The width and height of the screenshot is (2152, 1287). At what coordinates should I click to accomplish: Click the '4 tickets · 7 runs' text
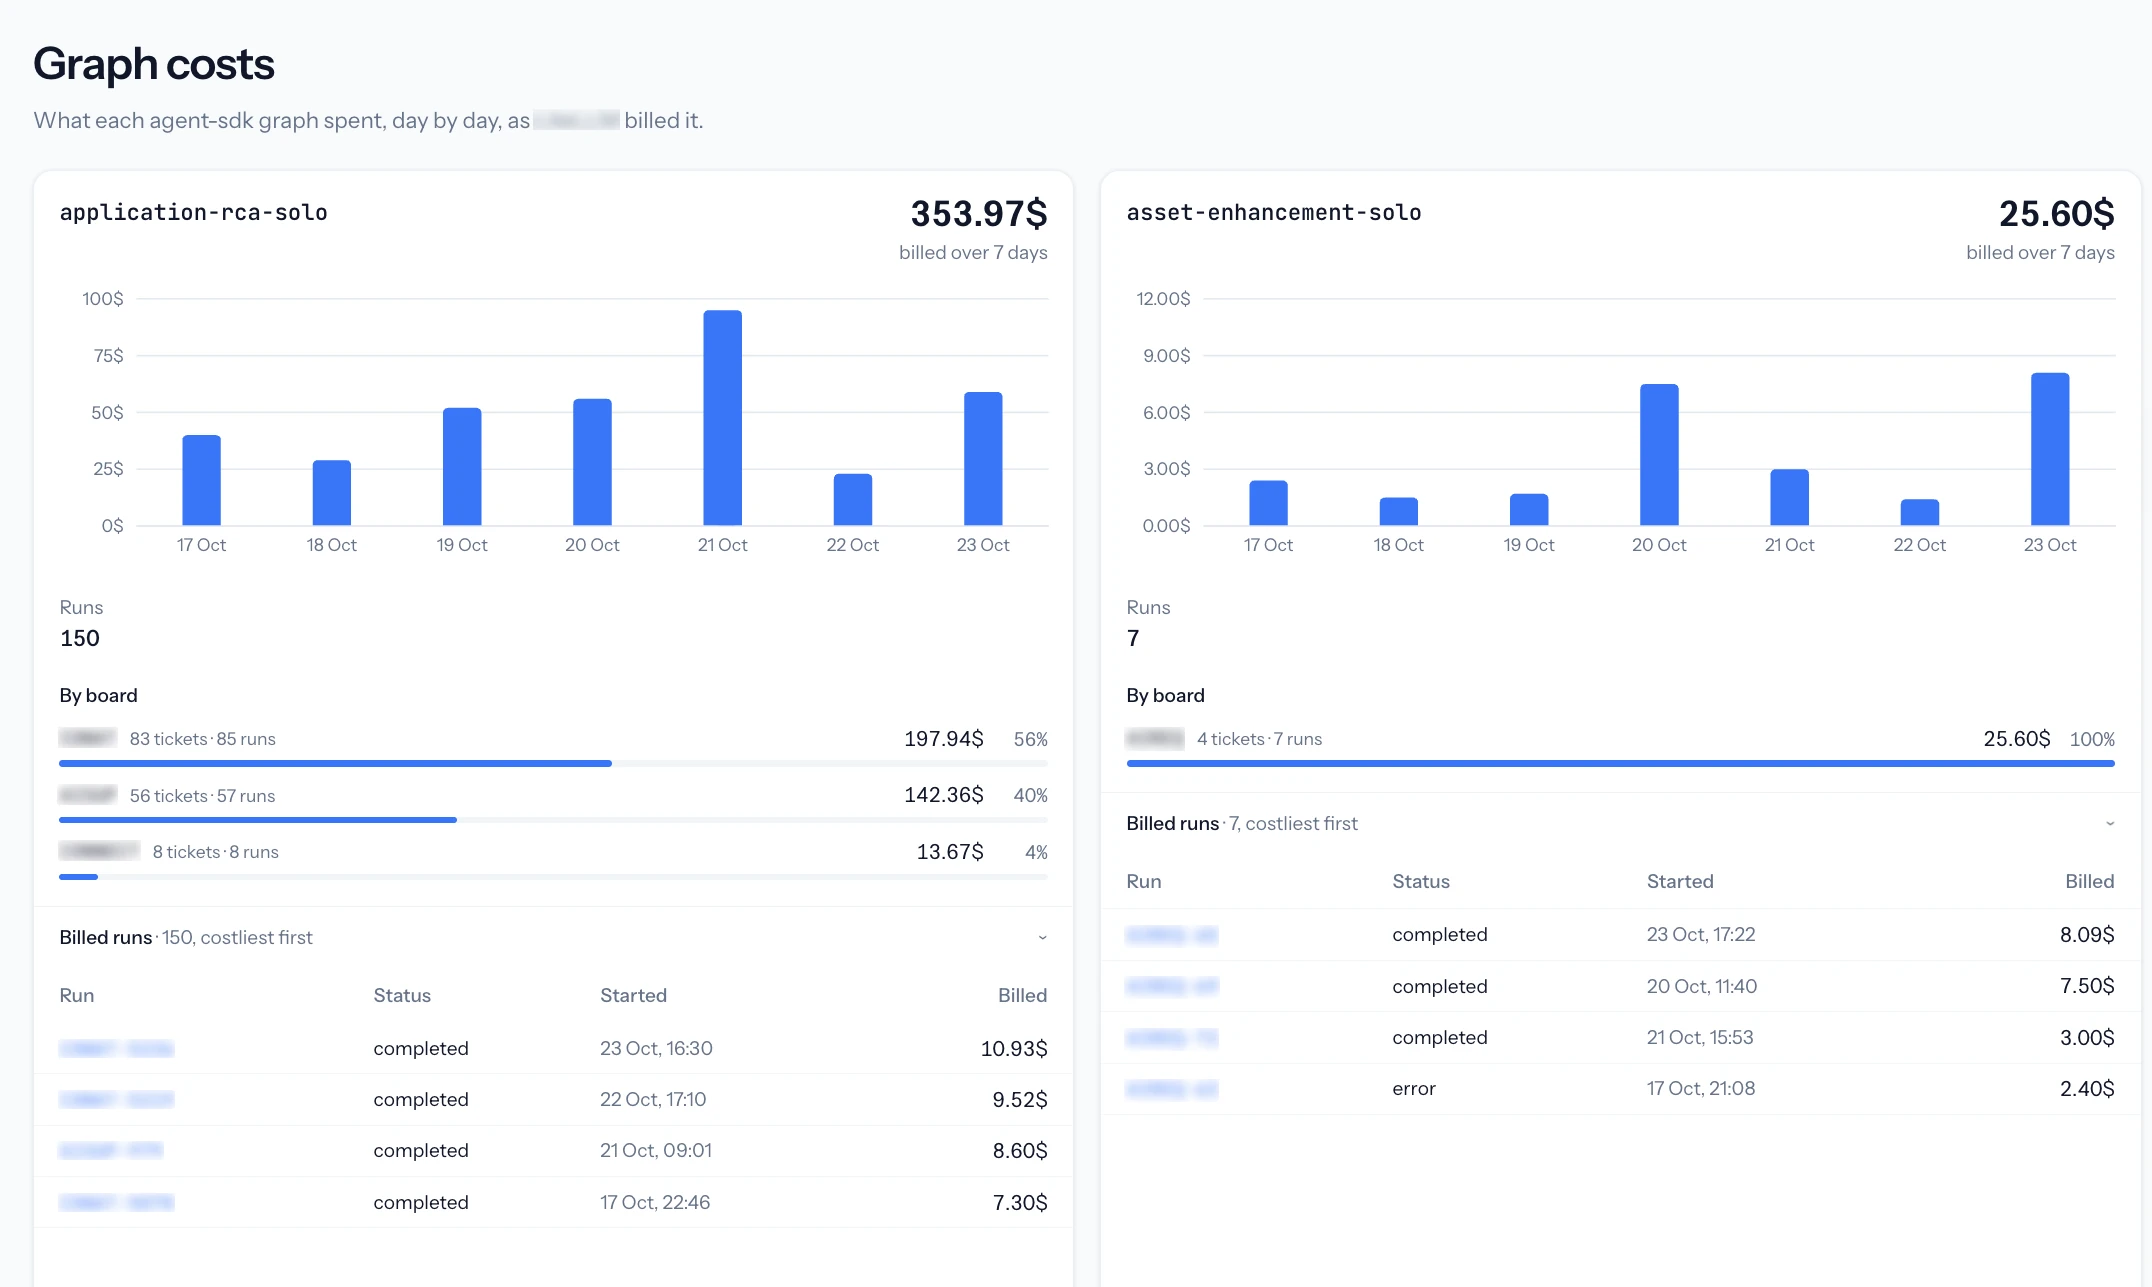pyautogui.click(x=1259, y=739)
